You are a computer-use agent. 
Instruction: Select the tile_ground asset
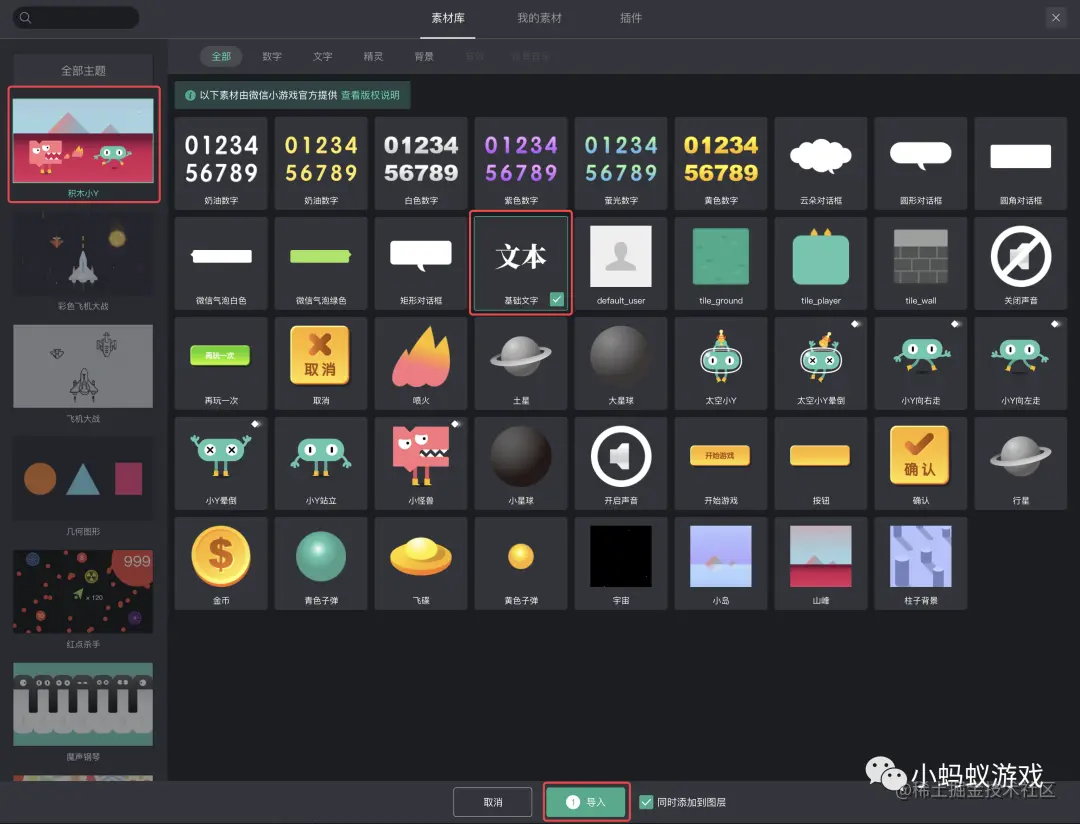(x=720, y=263)
